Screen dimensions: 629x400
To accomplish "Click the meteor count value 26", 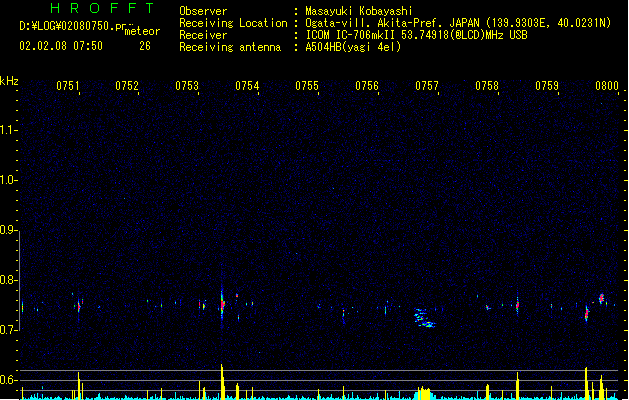I will [145, 46].
